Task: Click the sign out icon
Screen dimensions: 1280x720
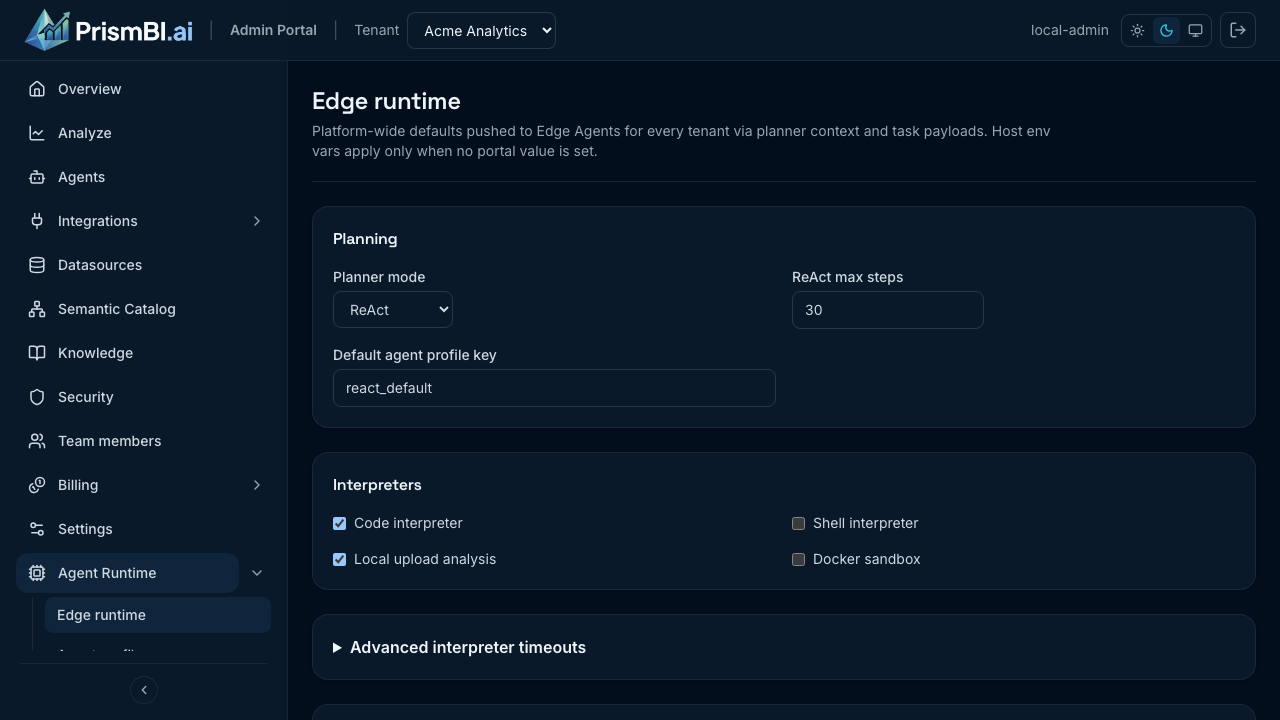Action: (x=1238, y=31)
